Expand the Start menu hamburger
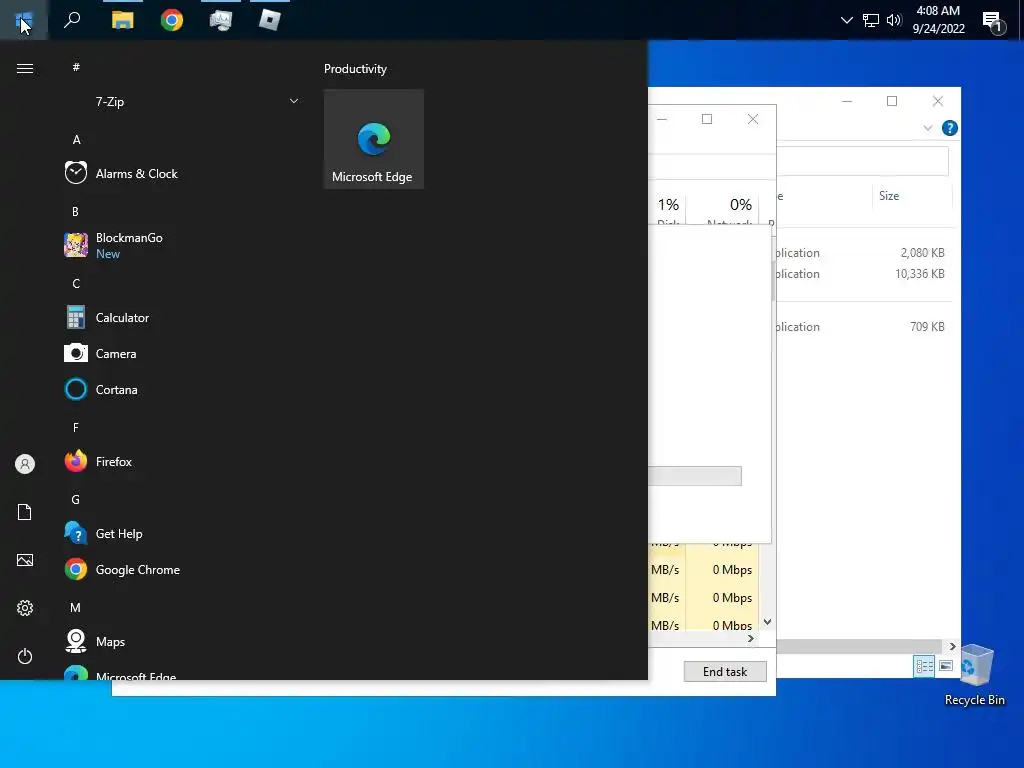This screenshot has height=768, width=1024. (25, 69)
